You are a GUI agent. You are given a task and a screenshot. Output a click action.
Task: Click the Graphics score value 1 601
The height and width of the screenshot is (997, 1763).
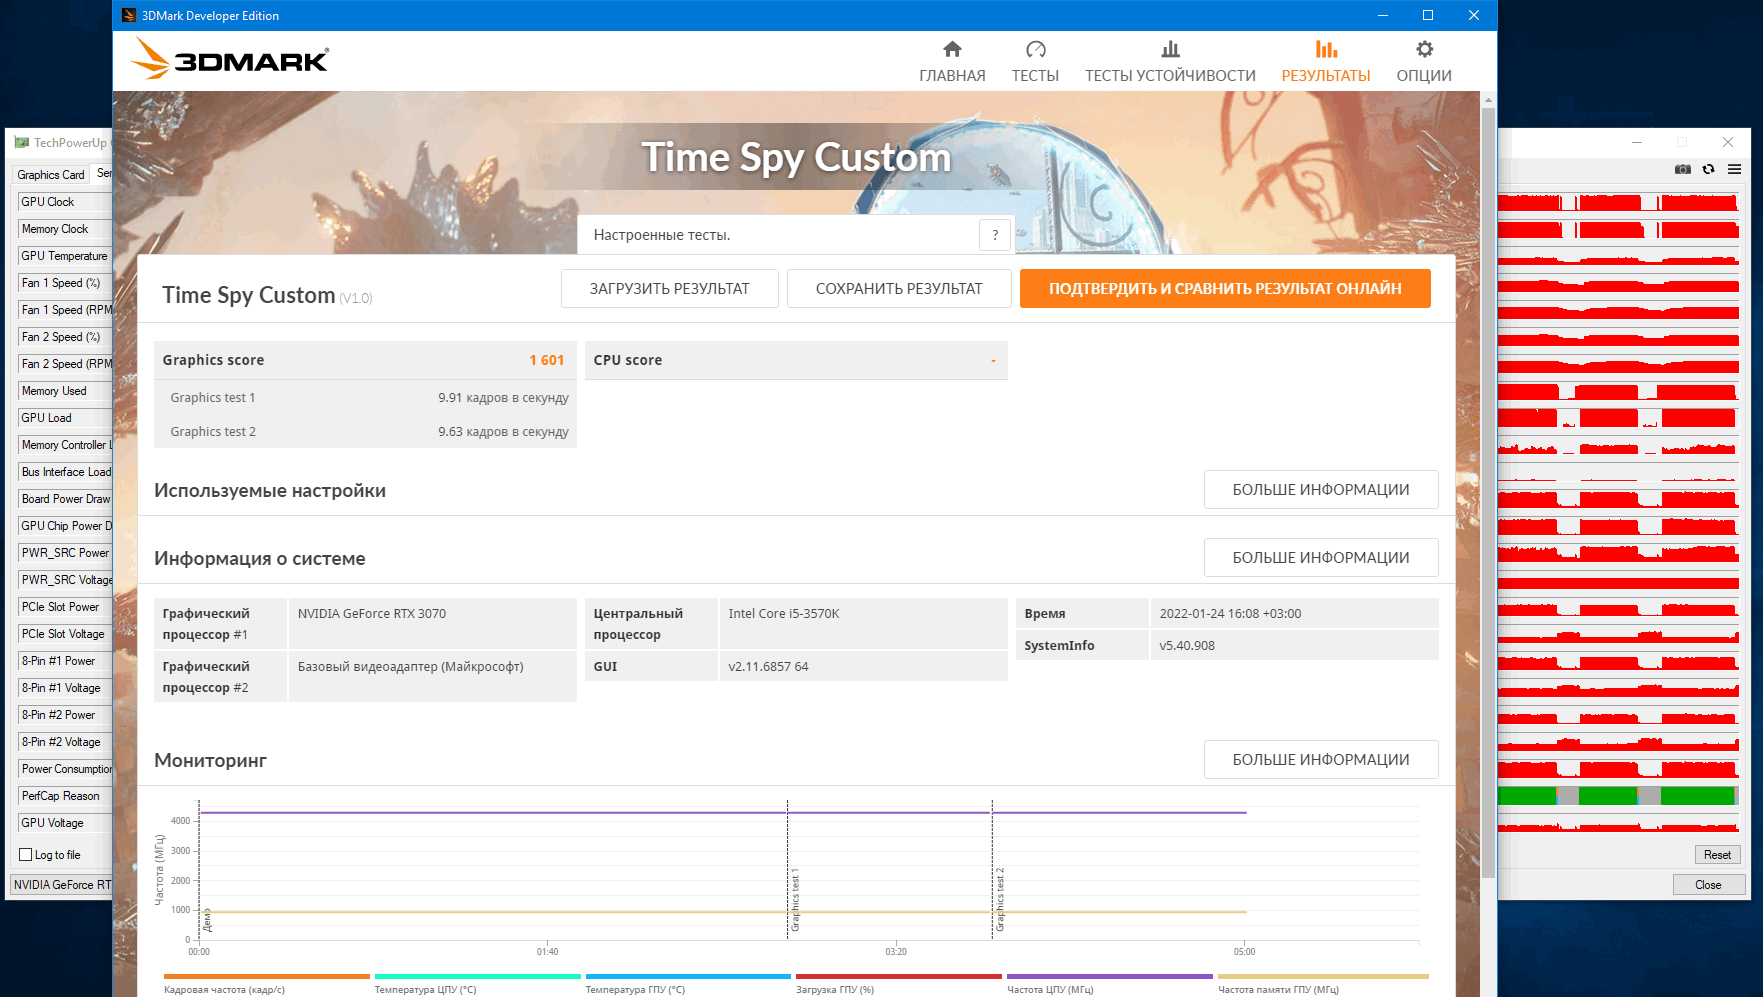[547, 360]
